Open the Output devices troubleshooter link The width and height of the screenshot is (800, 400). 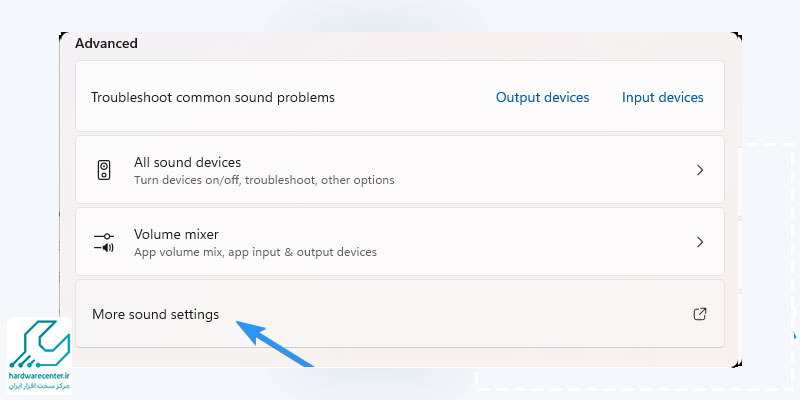click(542, 97)
